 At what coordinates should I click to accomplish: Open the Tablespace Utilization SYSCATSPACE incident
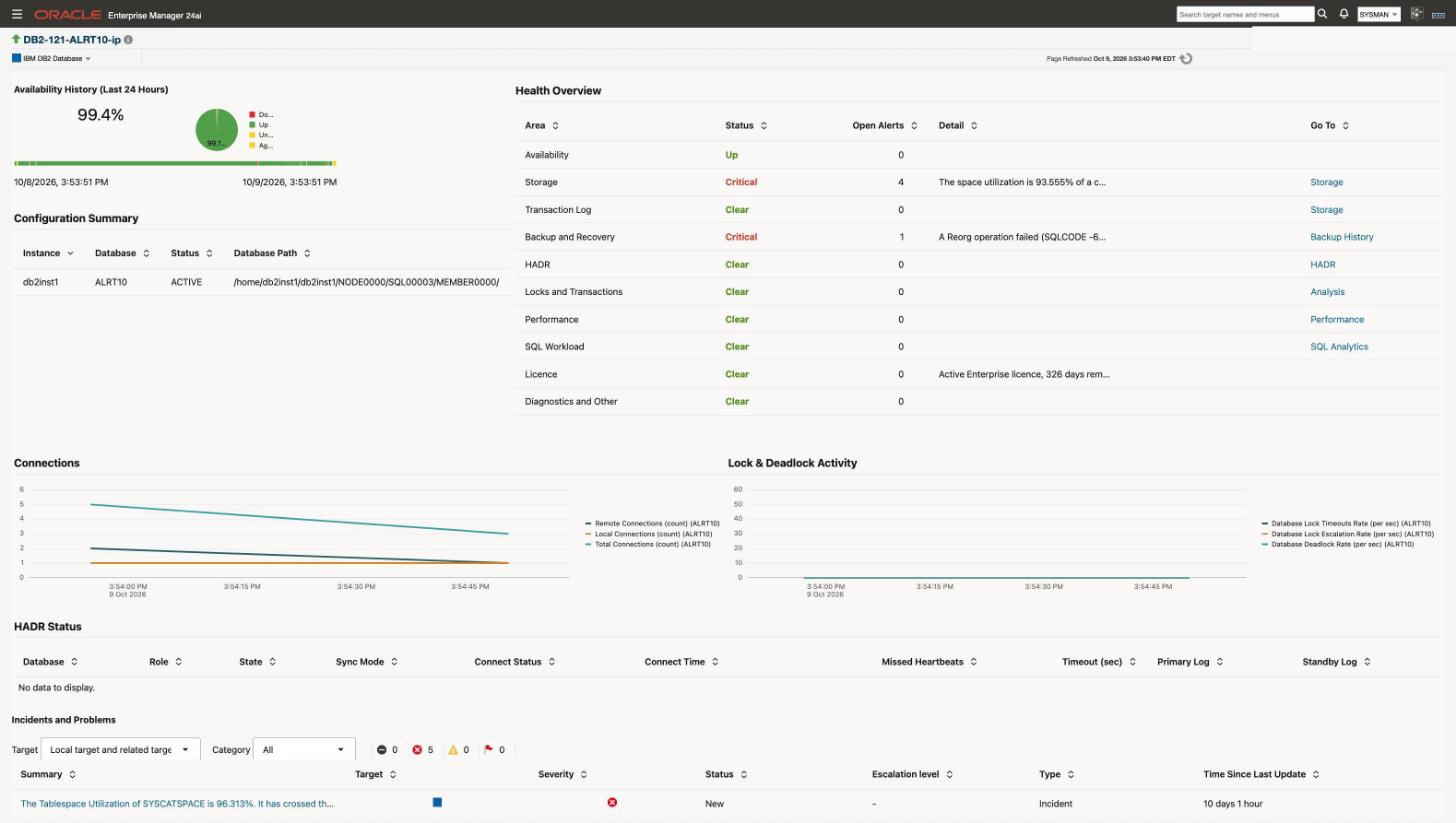[x=177, y=803]
